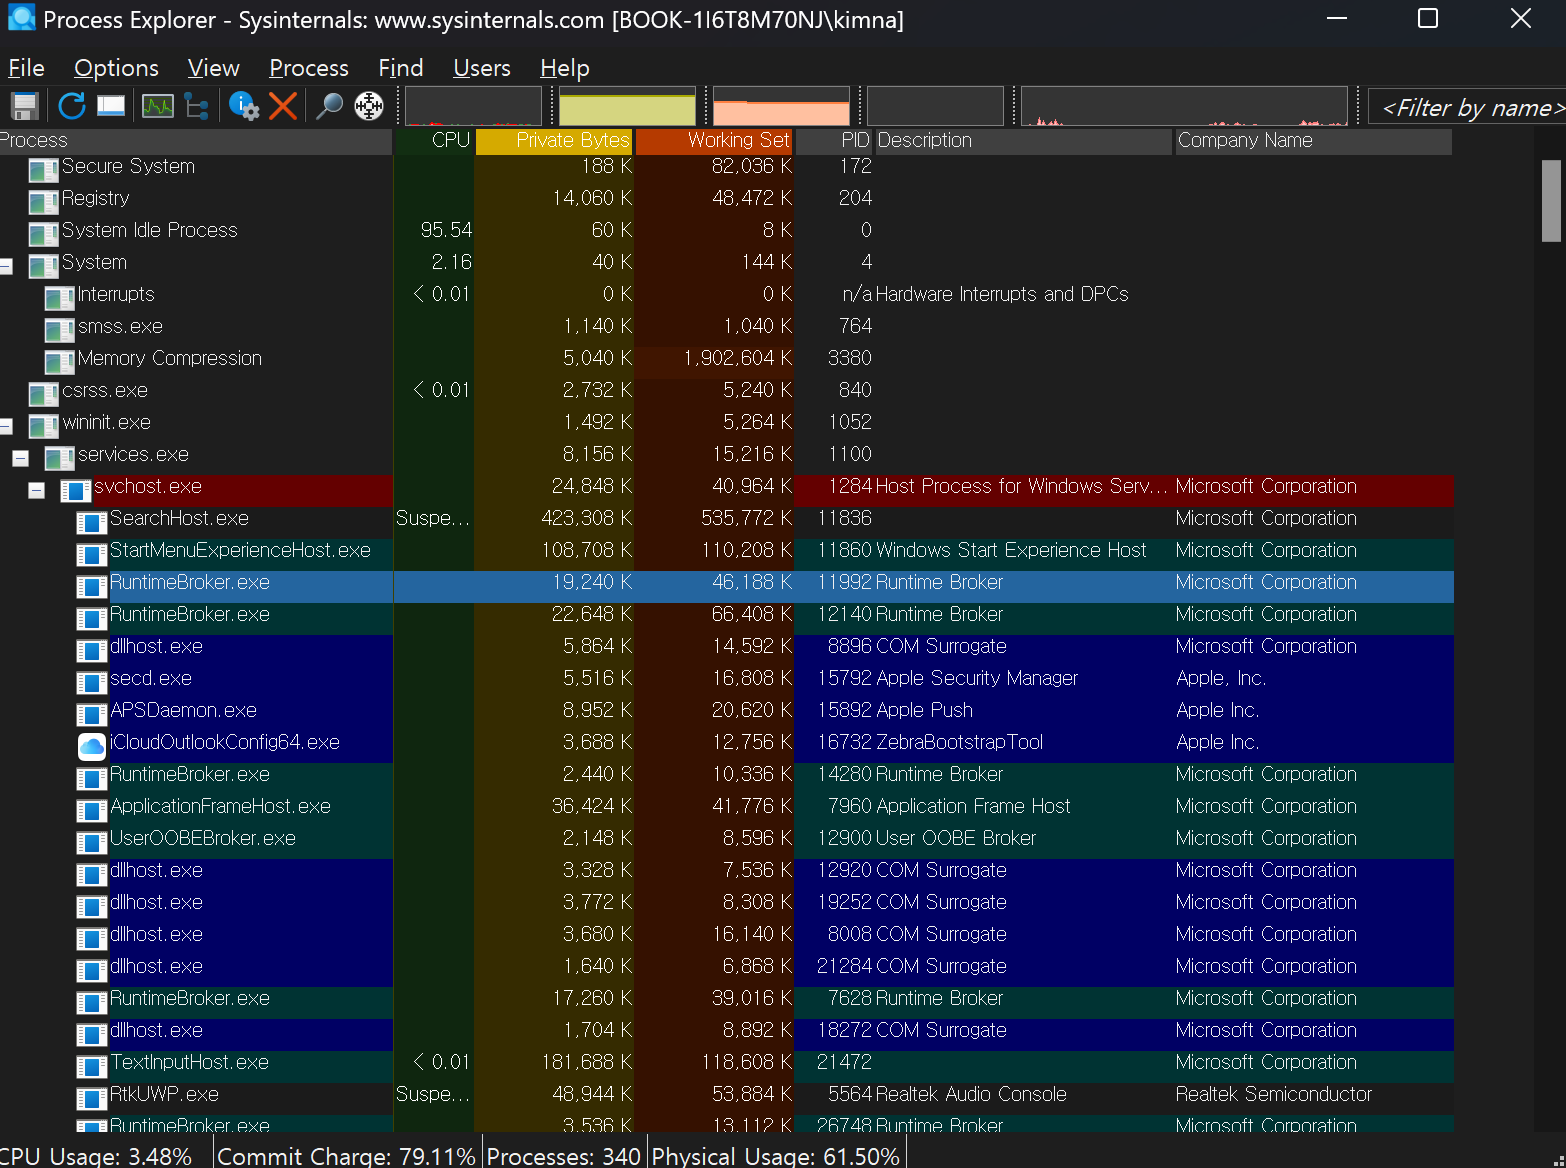1566x1168 pixels.
Task: Open the Process menu
Action: (x=308, y=68)
